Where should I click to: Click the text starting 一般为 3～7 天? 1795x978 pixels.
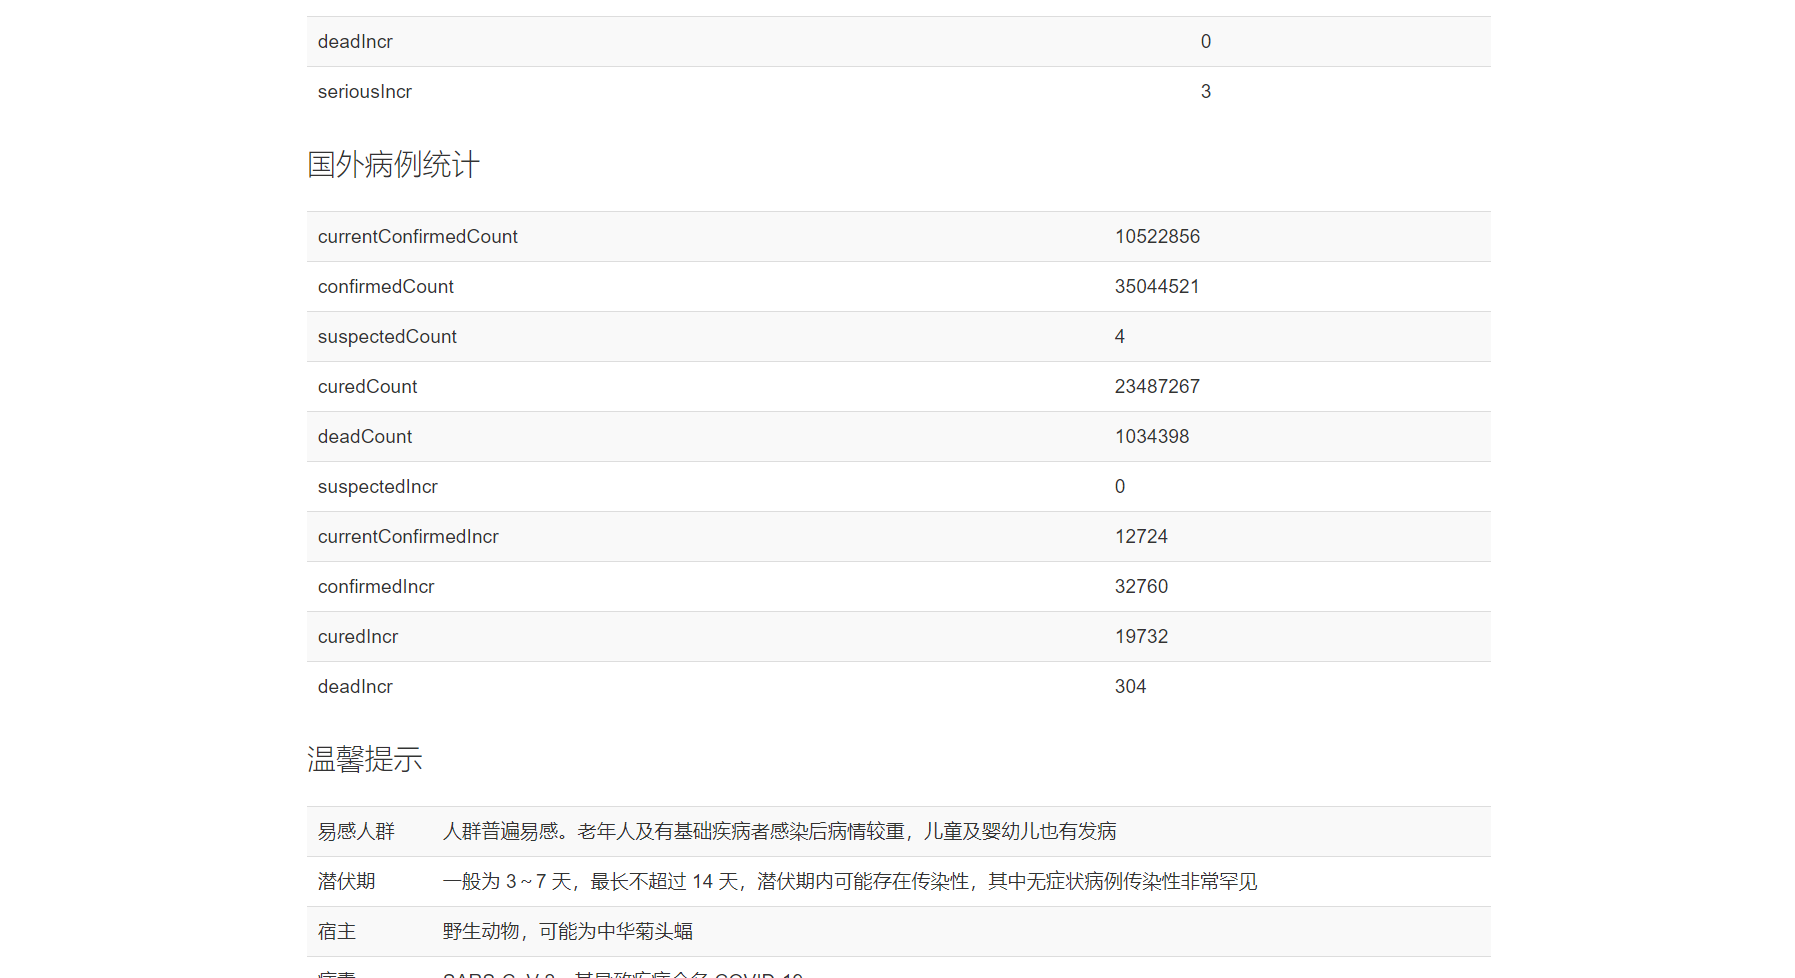coord(850,882)
